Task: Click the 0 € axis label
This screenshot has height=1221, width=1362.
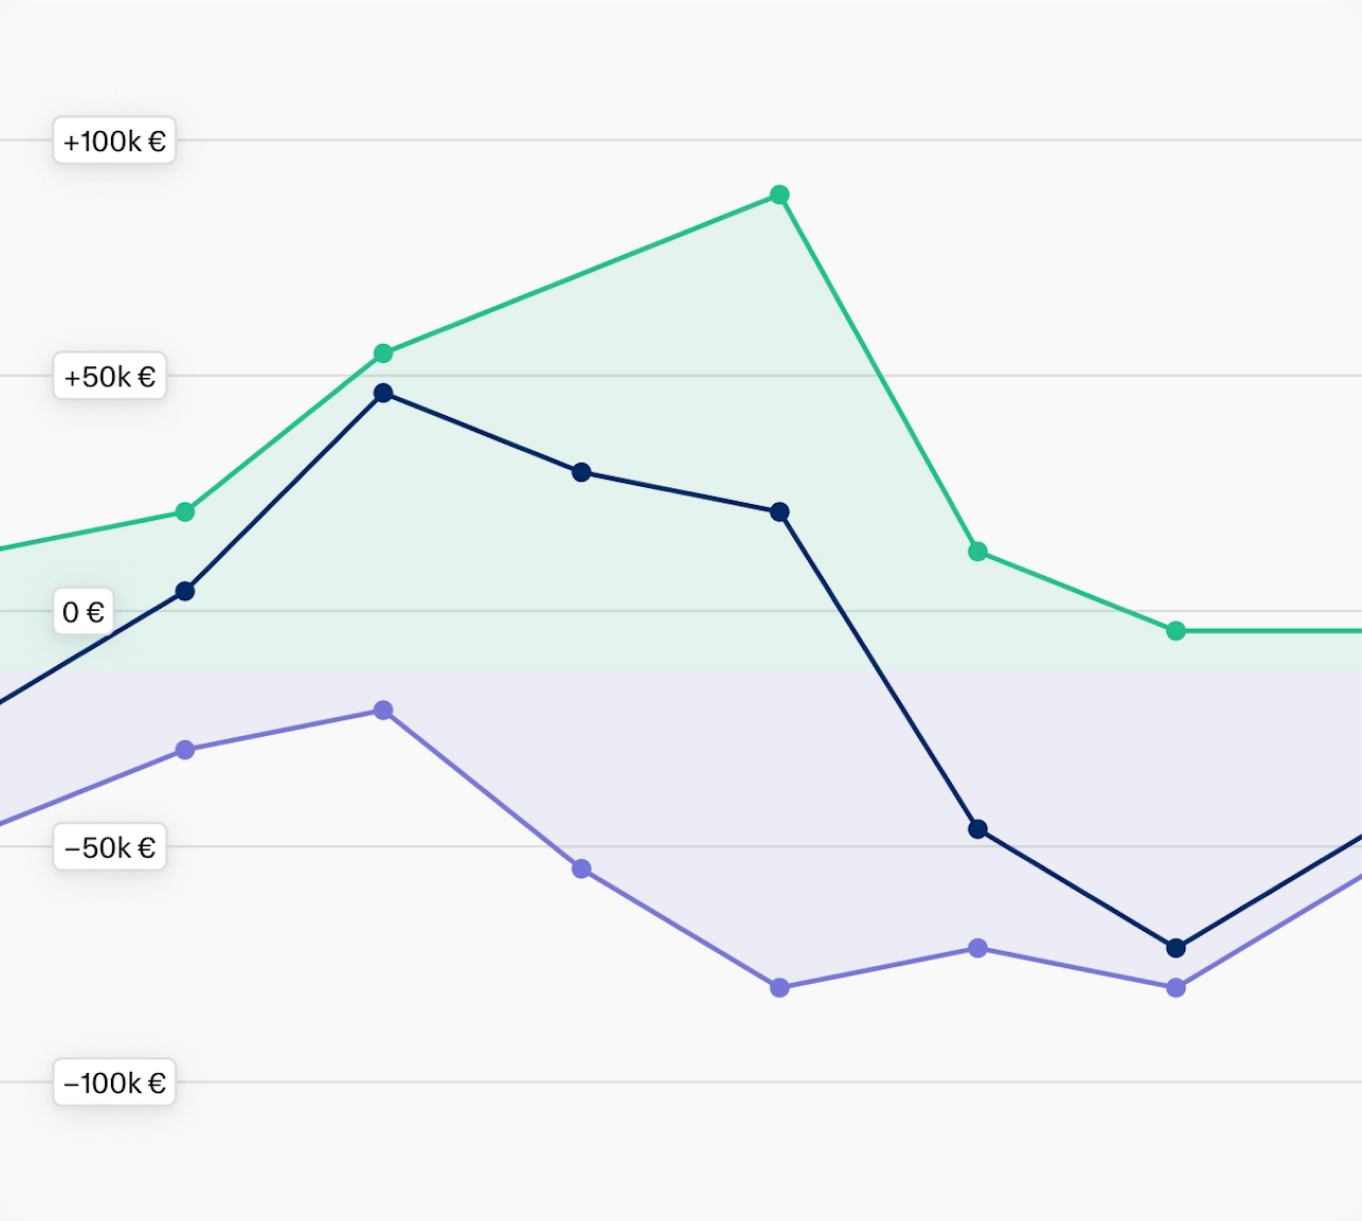Action: tap(83, 612)
